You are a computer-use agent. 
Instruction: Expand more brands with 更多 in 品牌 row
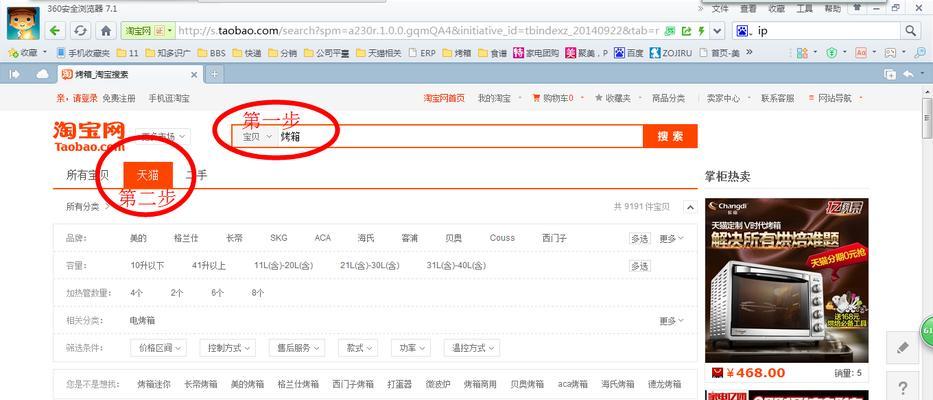(x=671, y=238)
